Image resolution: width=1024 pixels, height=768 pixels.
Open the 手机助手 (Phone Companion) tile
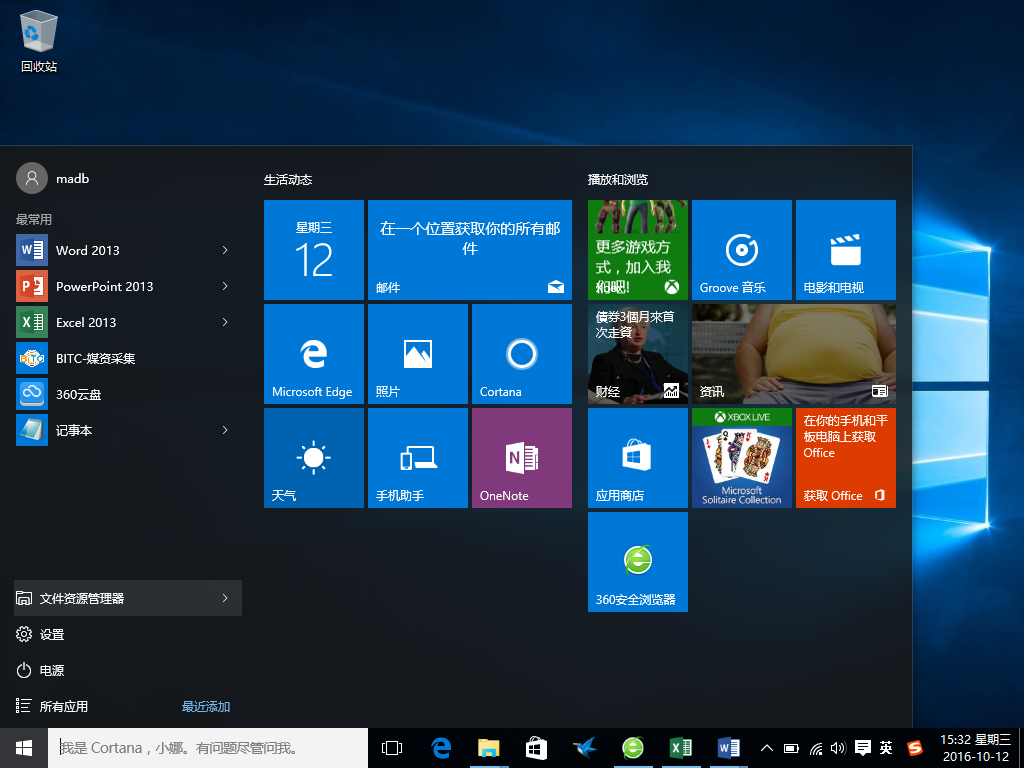tap(417, 458)
